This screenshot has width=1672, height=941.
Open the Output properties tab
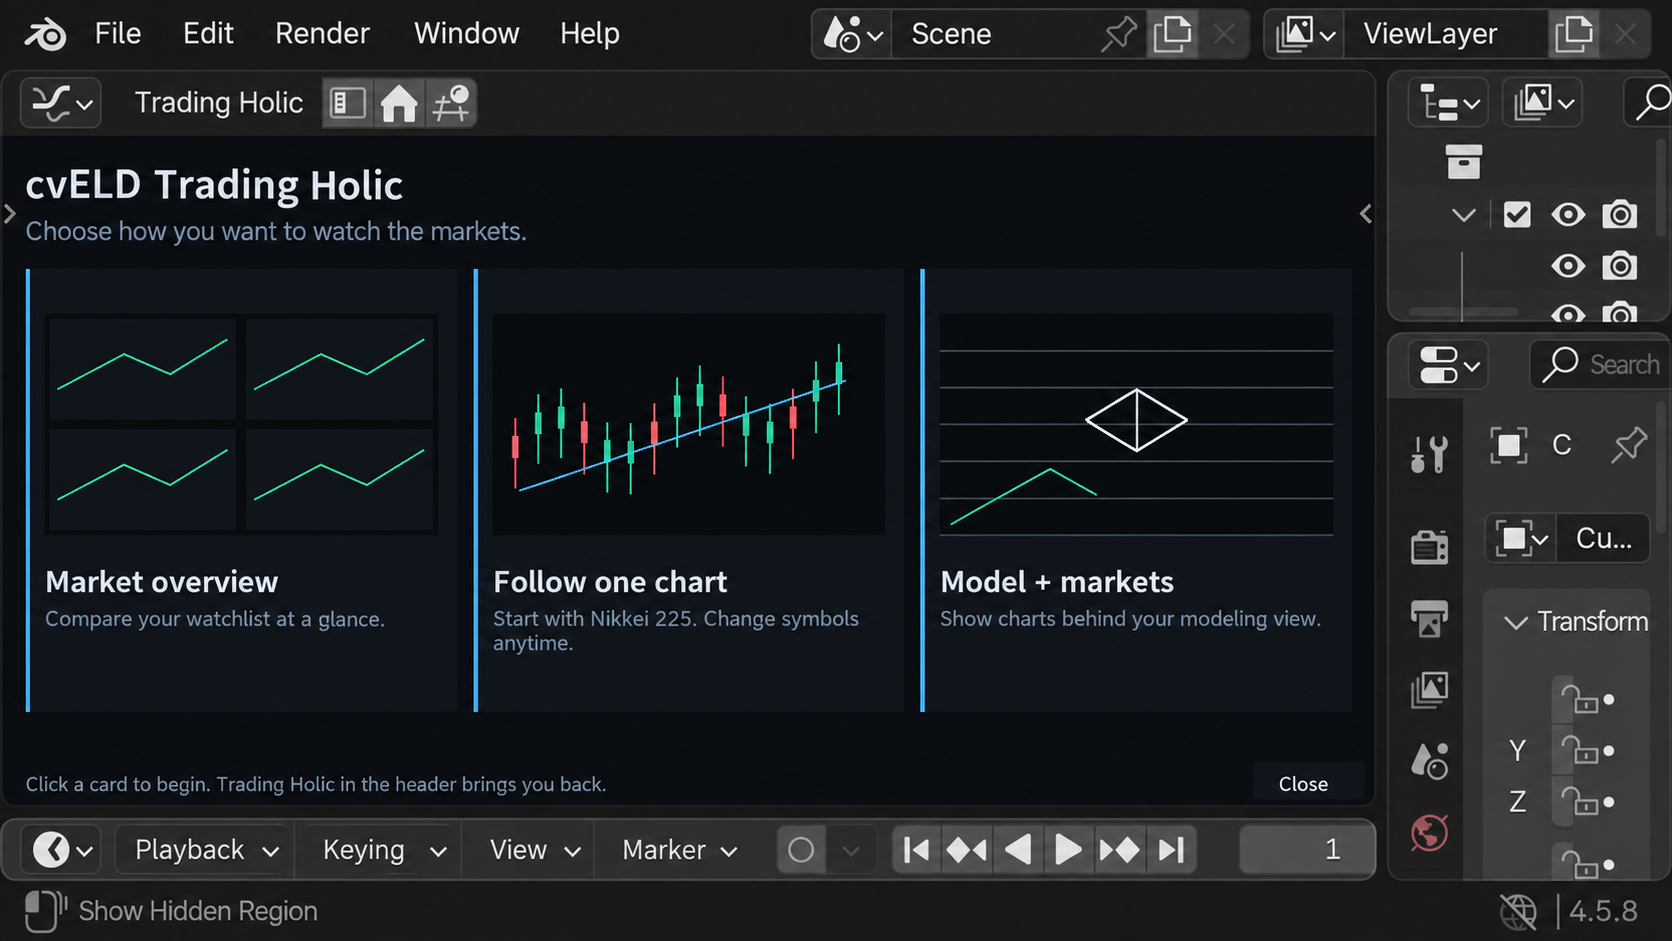tap(1429, 618)
